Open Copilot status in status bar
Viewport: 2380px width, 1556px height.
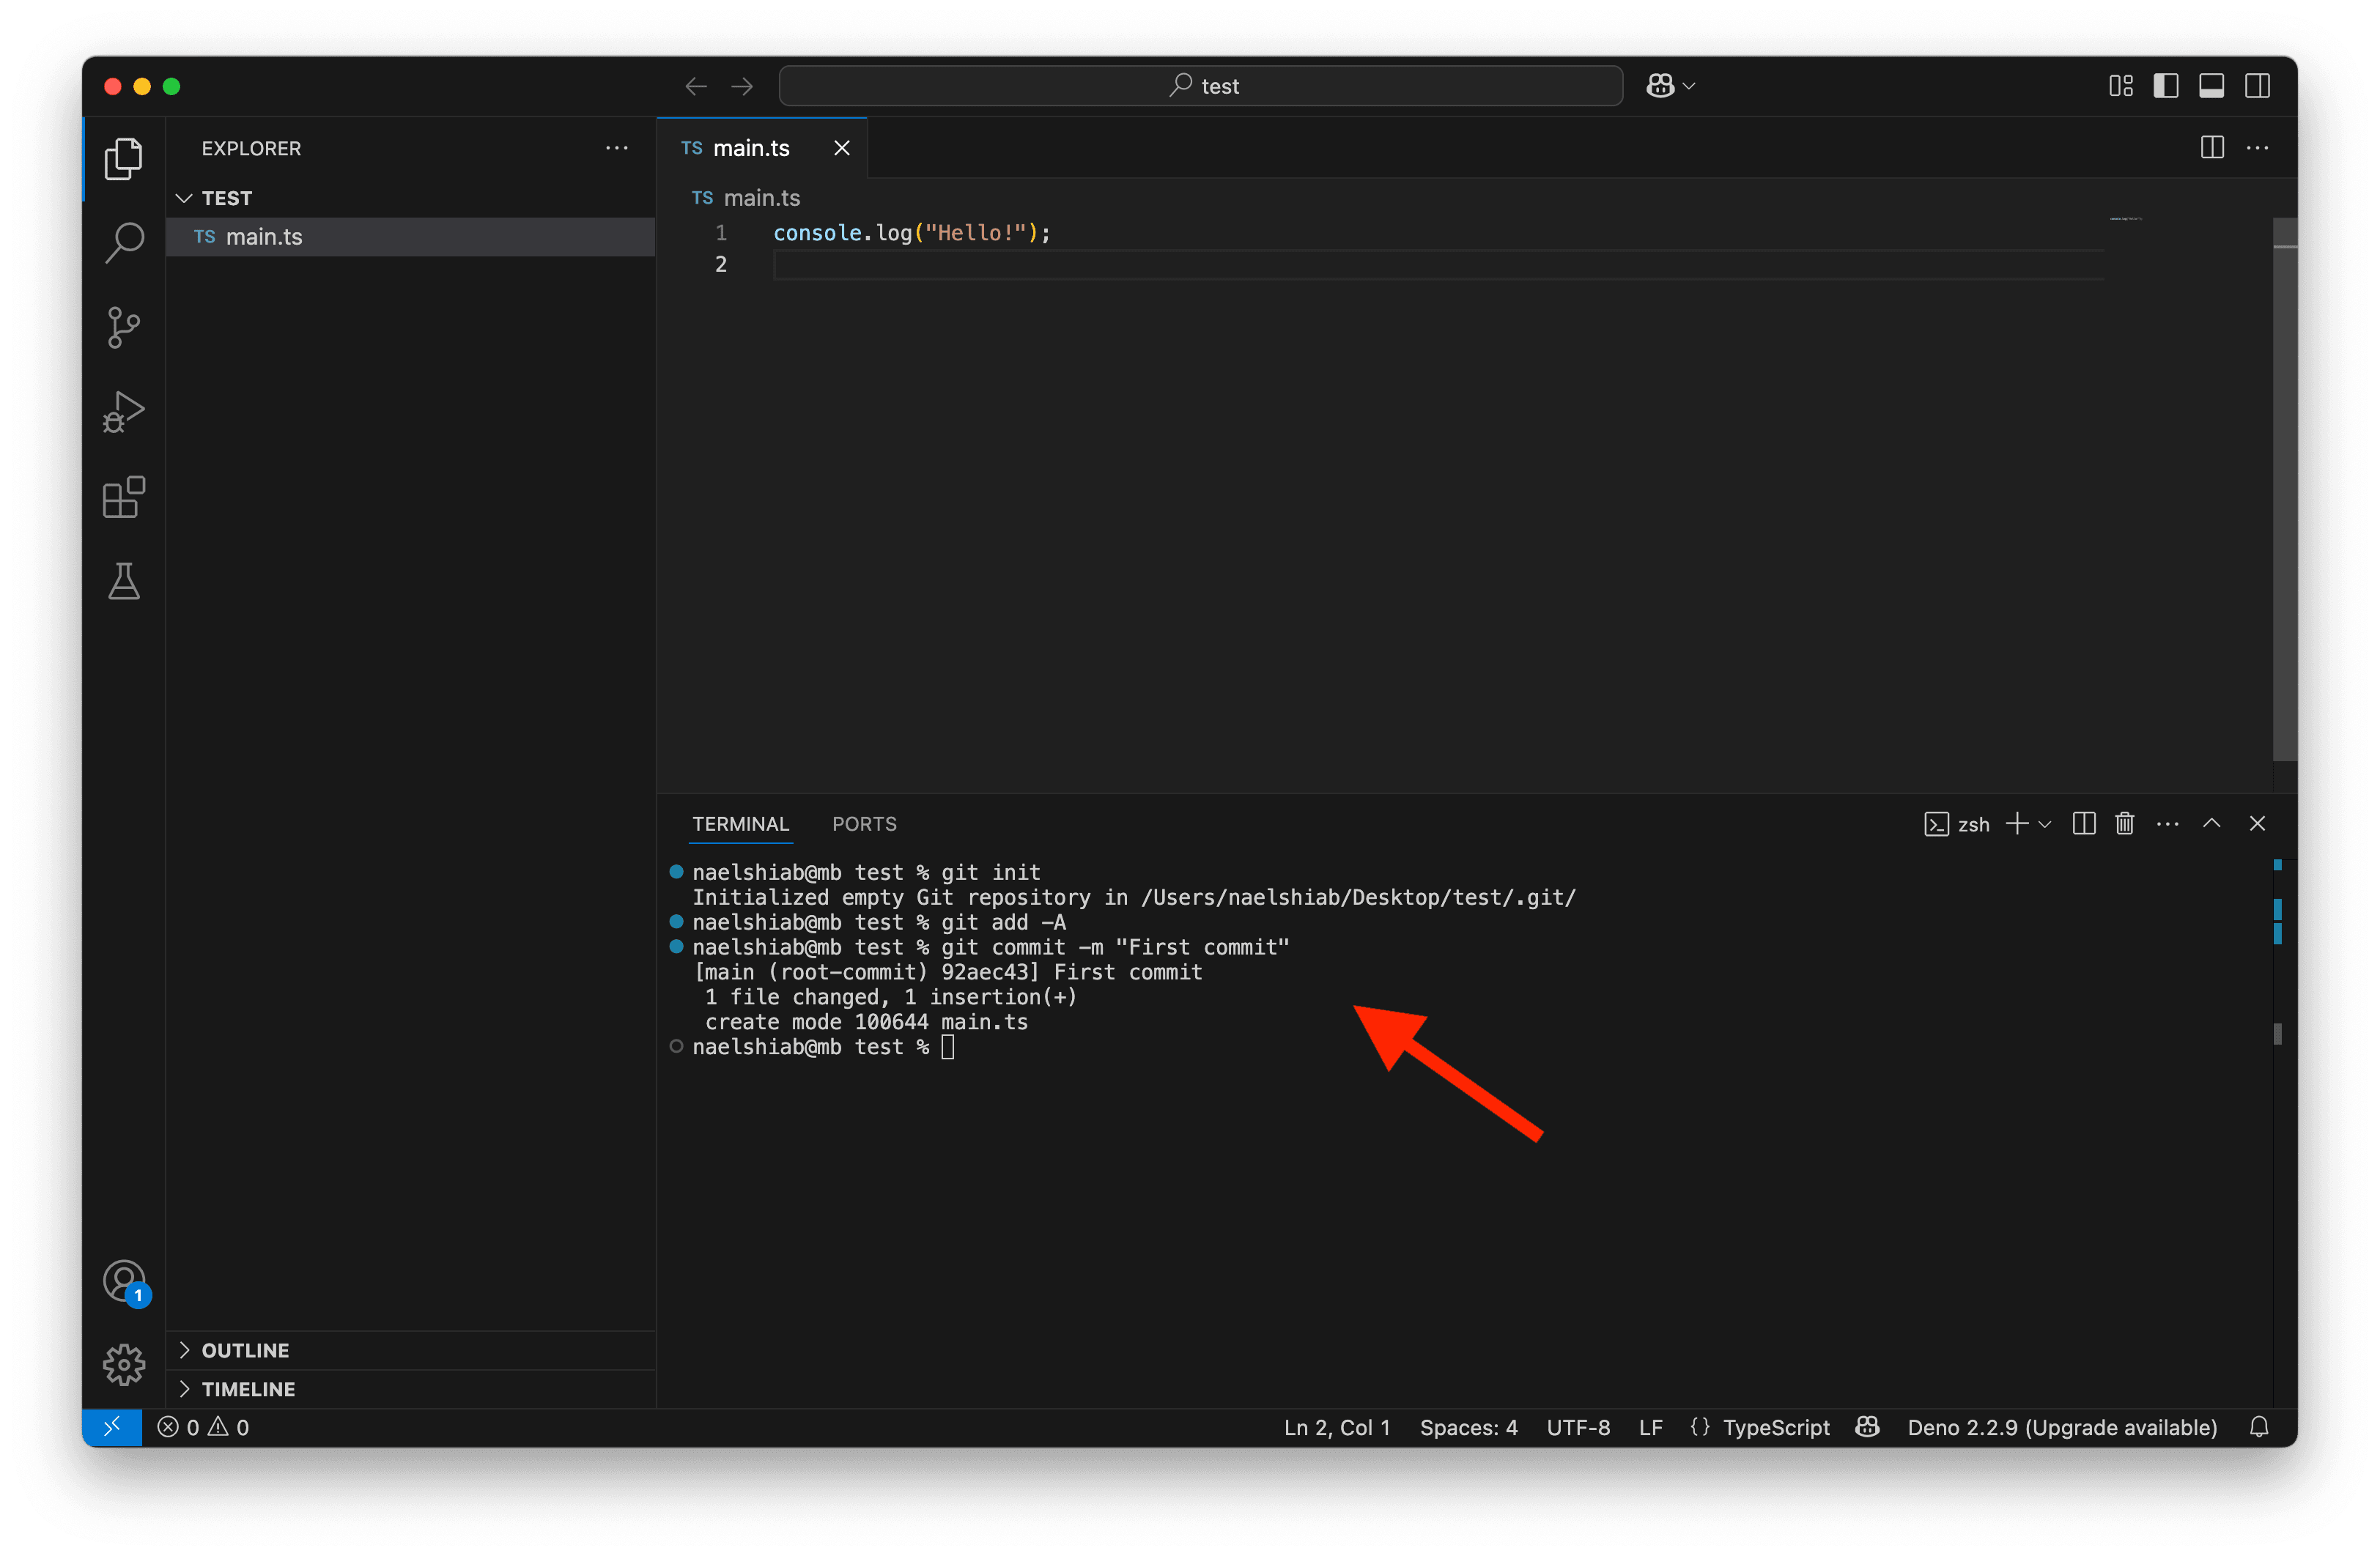tap(1867, 1427)
